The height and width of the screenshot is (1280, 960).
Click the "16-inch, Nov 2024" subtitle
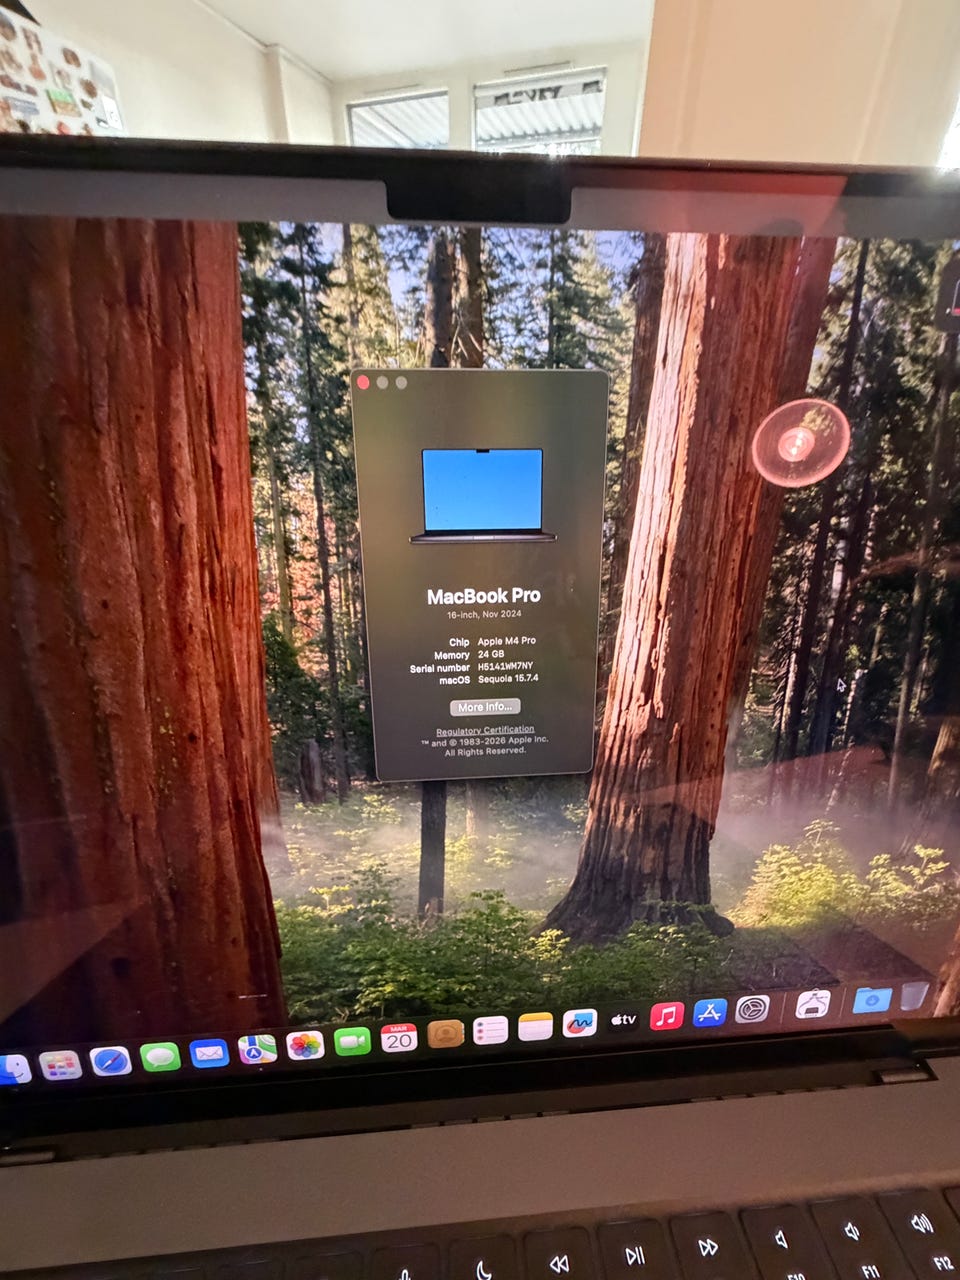(x=485, y=615)
